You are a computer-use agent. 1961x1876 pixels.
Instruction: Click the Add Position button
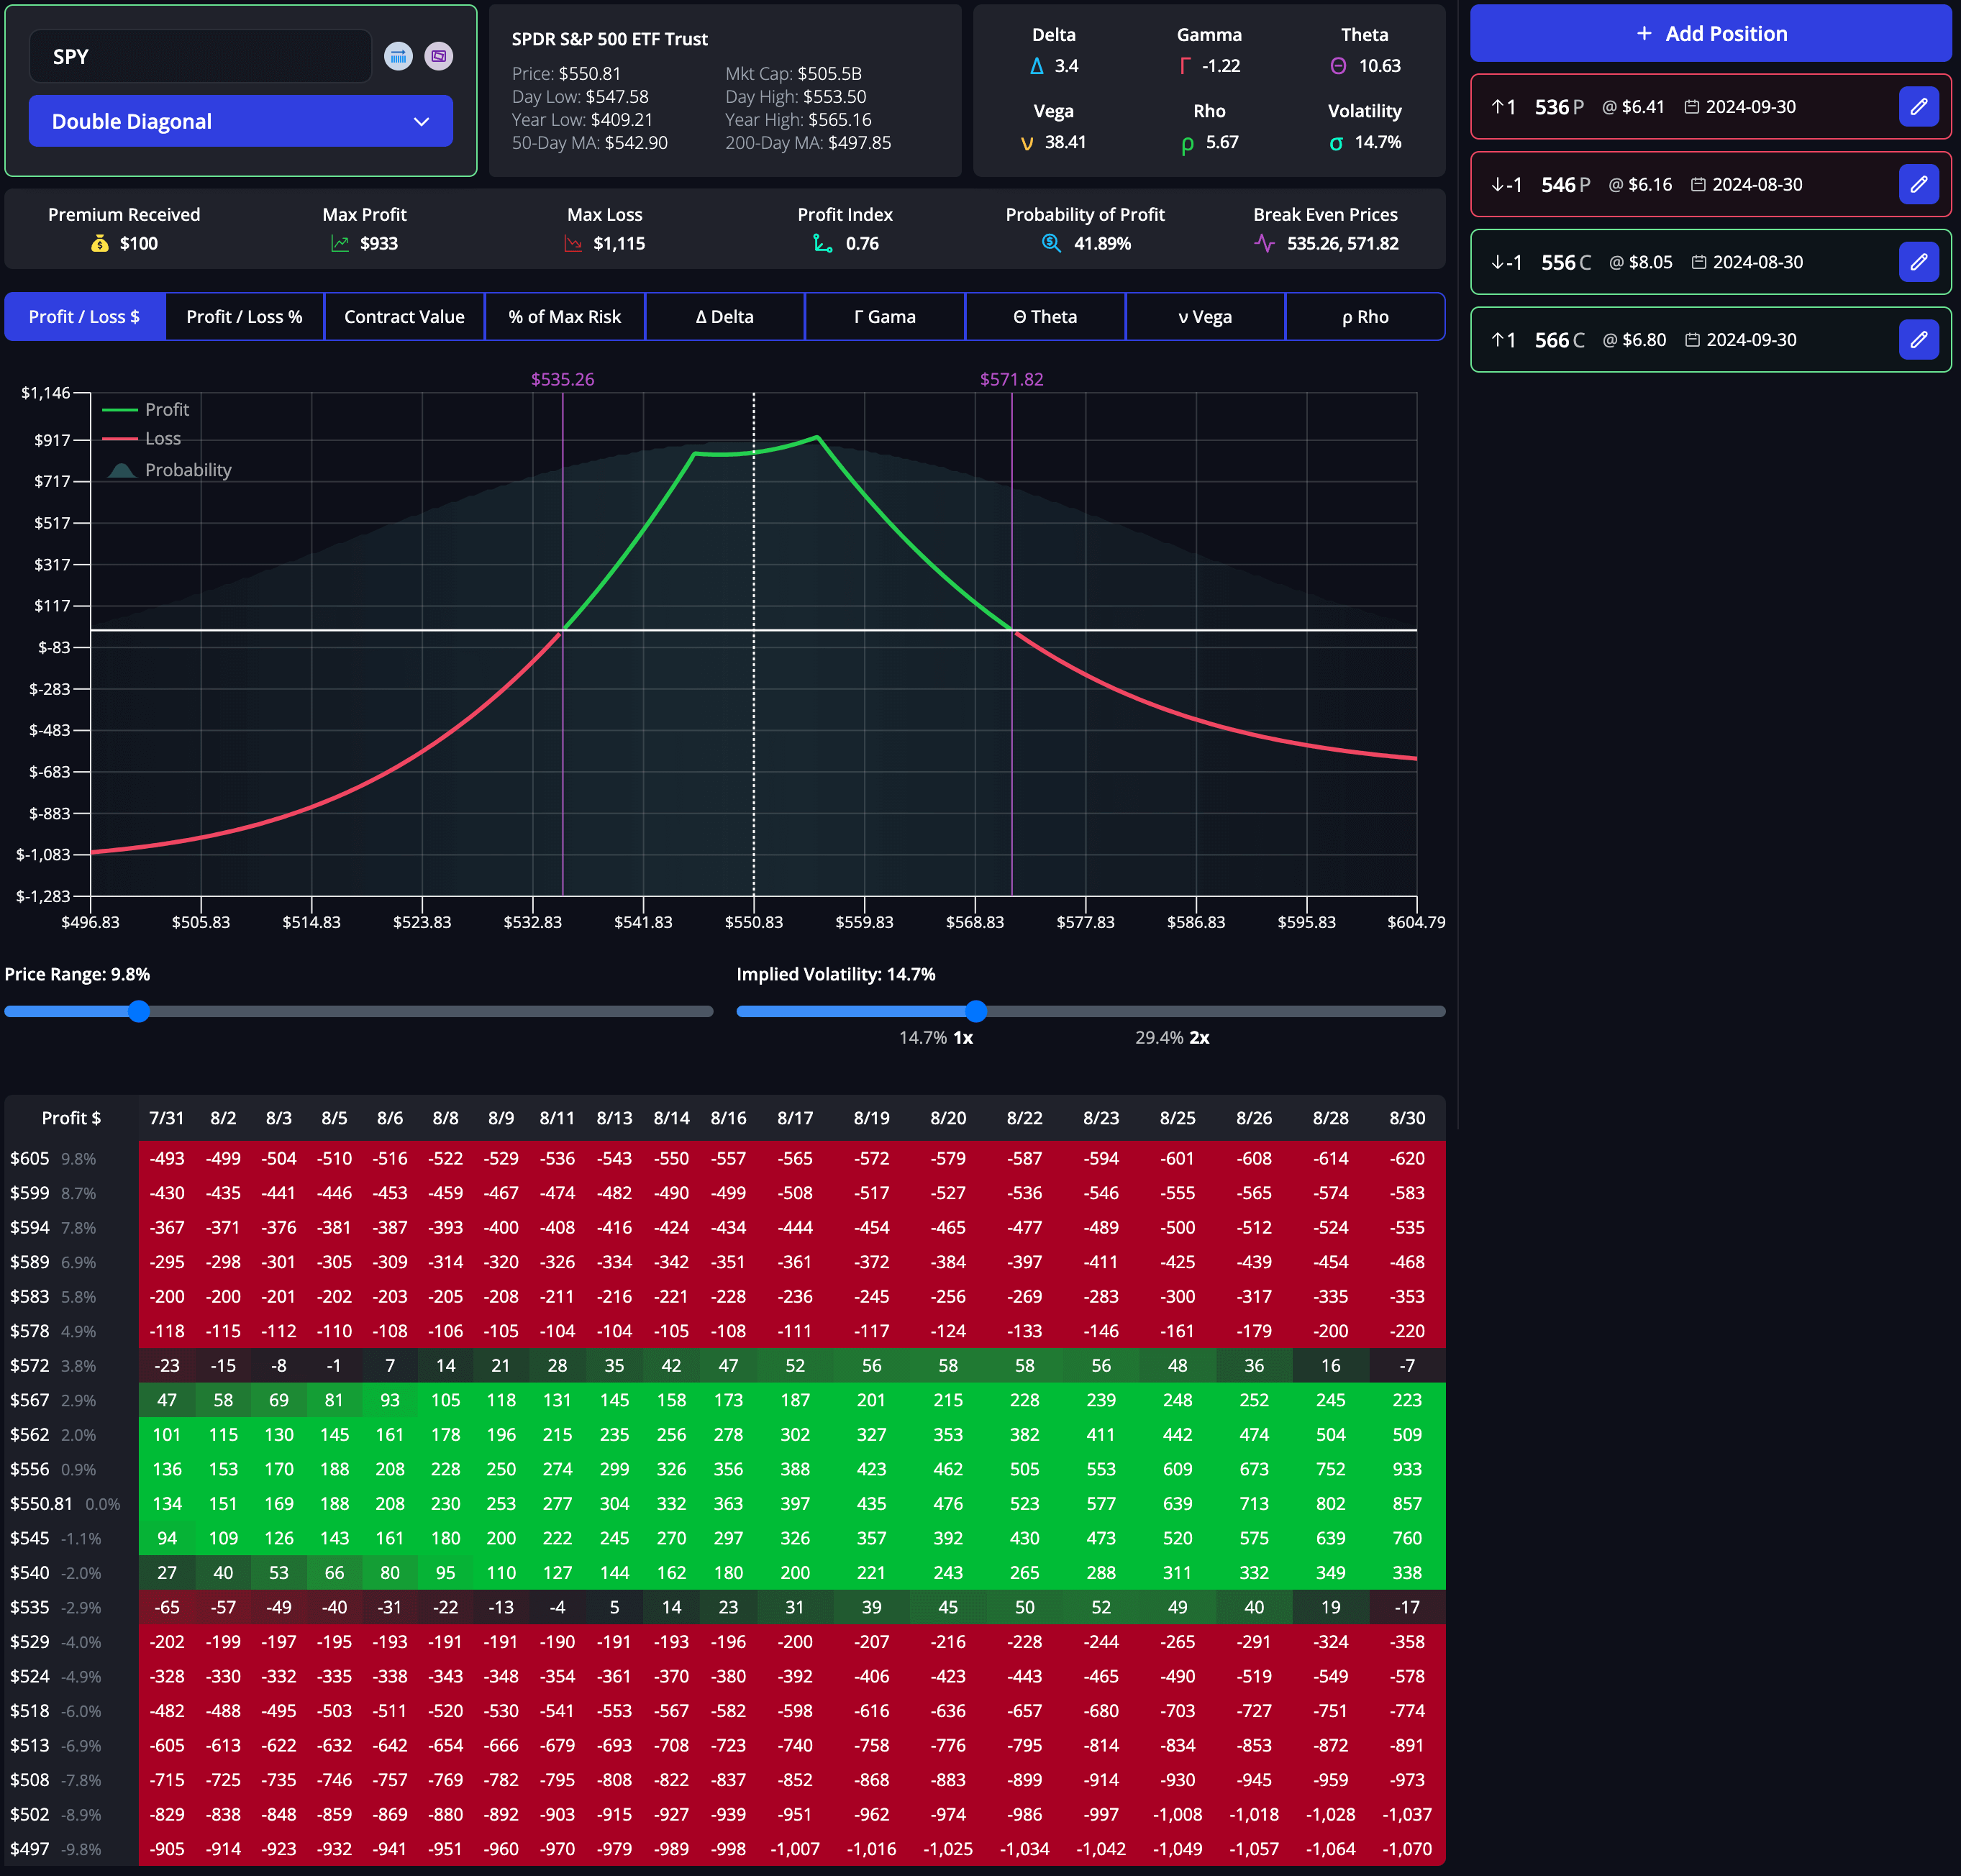[x=1710, y=33]
